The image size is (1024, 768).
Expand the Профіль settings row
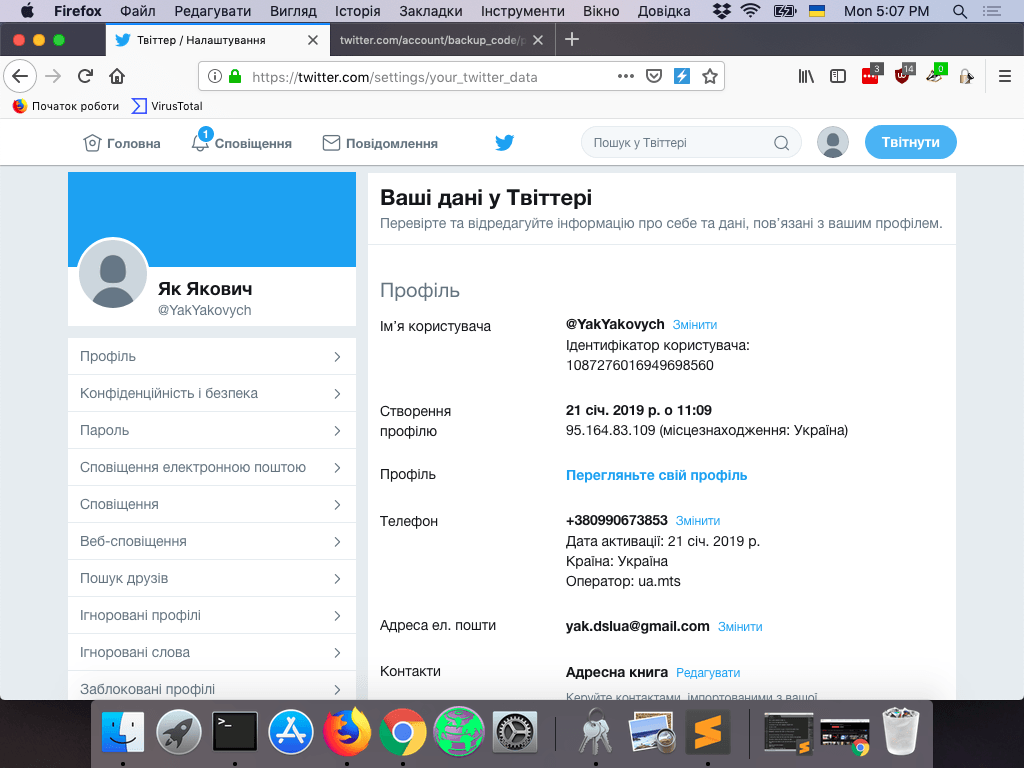coord(212,357)
